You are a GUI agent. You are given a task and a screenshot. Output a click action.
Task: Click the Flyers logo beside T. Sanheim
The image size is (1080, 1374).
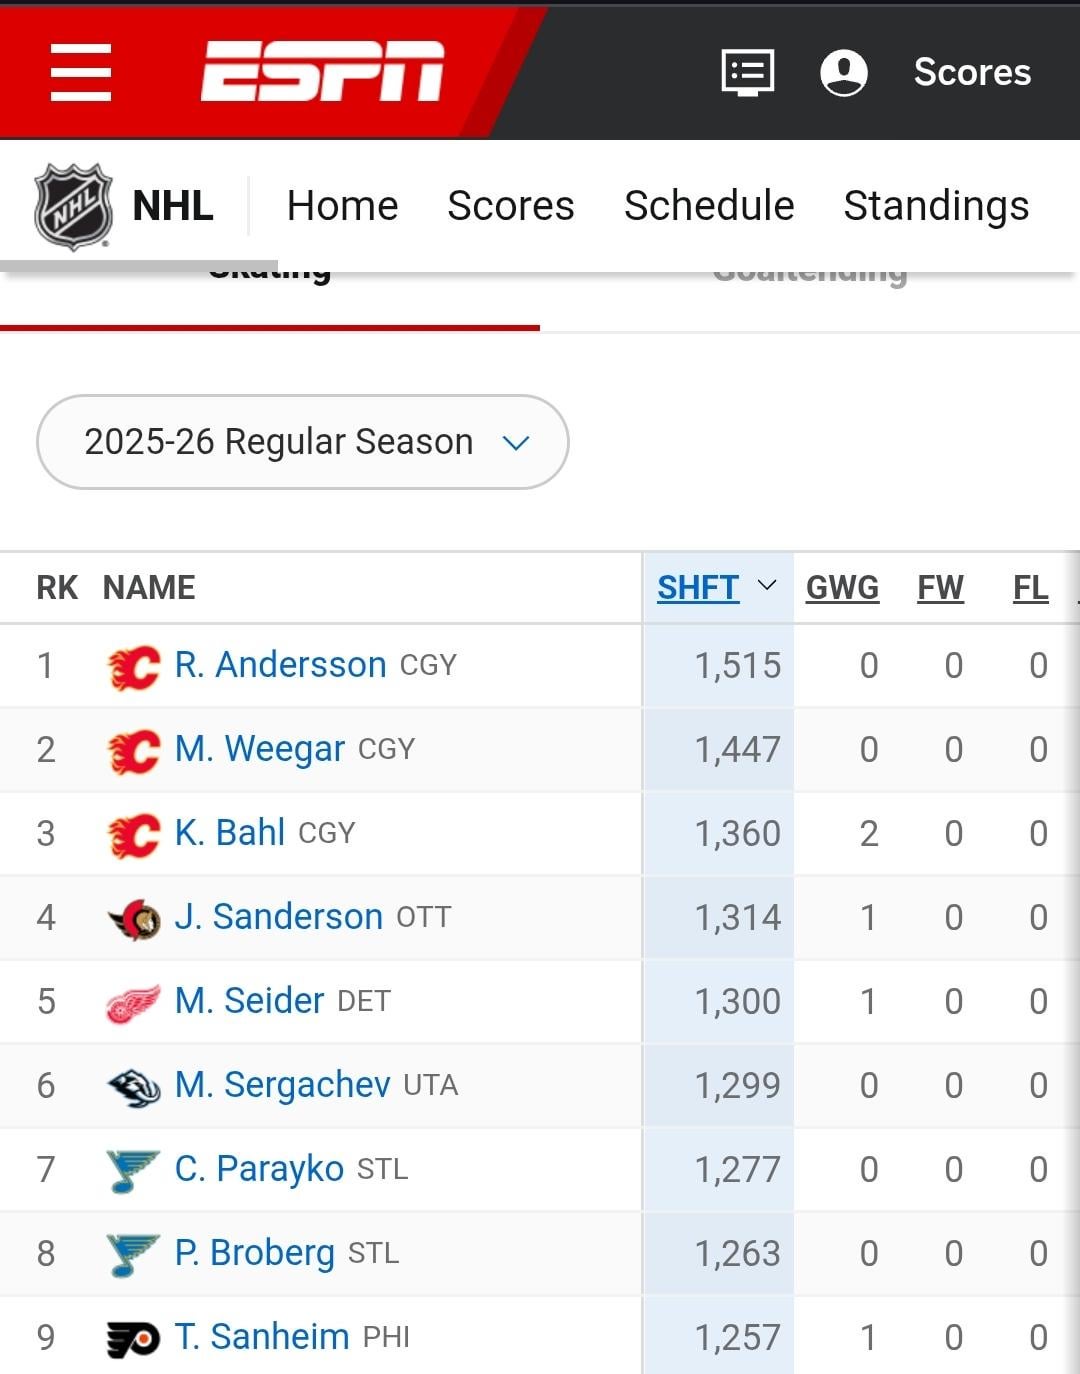[x=134, y=1339]
